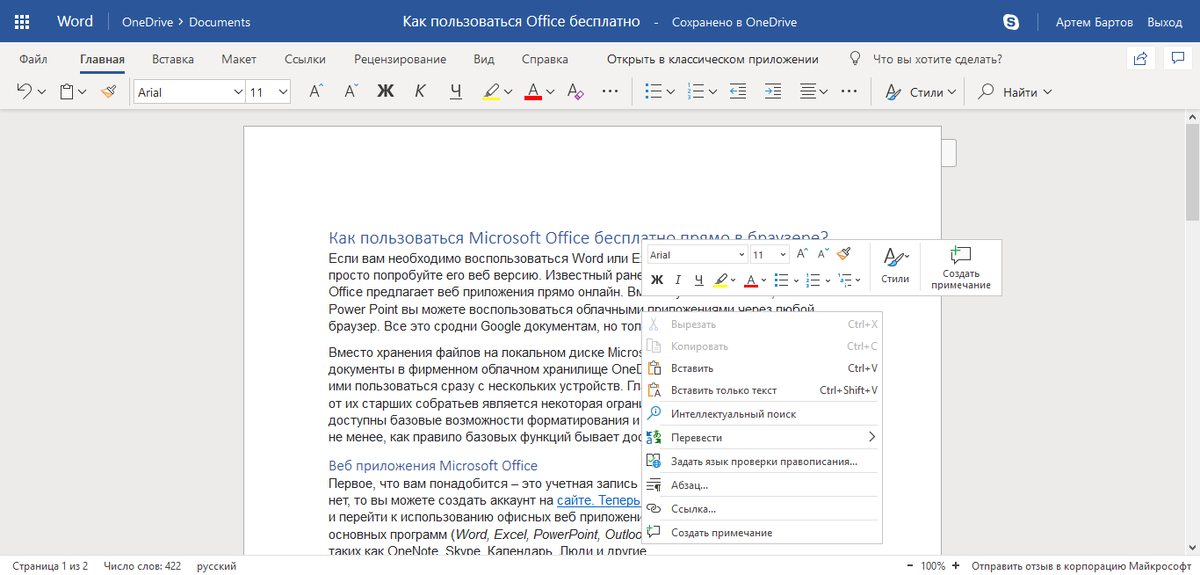The image size is (1200, 575).
Task: Open the Paste options dropdown arrow in ribbon
Action: (x=83, y=92)
